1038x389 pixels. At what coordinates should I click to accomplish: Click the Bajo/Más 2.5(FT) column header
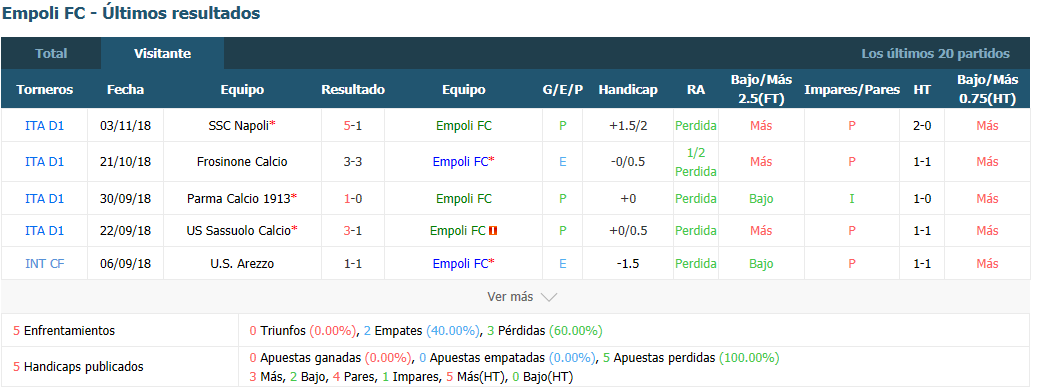tap(761, 89)
